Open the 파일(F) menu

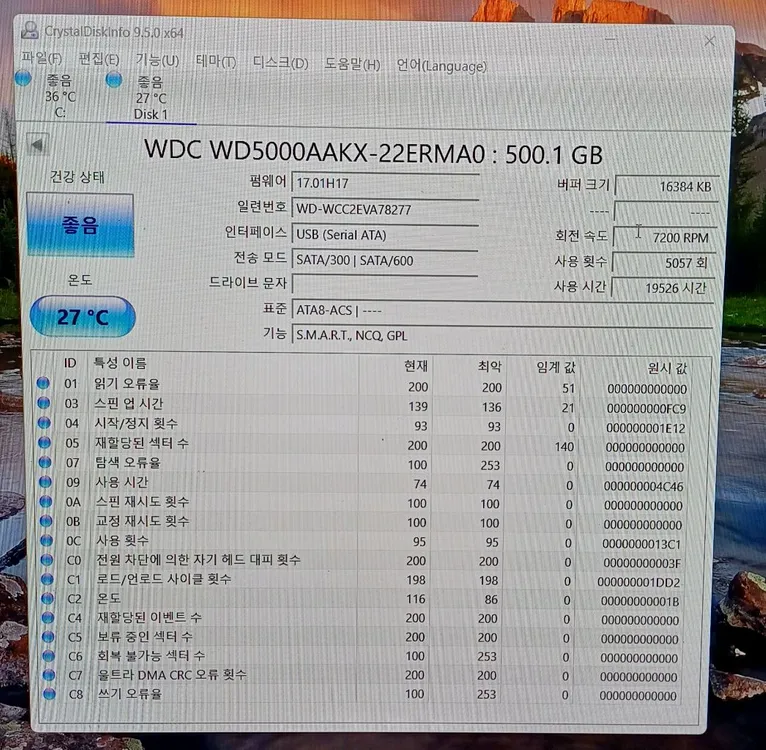tap(42, 59)
